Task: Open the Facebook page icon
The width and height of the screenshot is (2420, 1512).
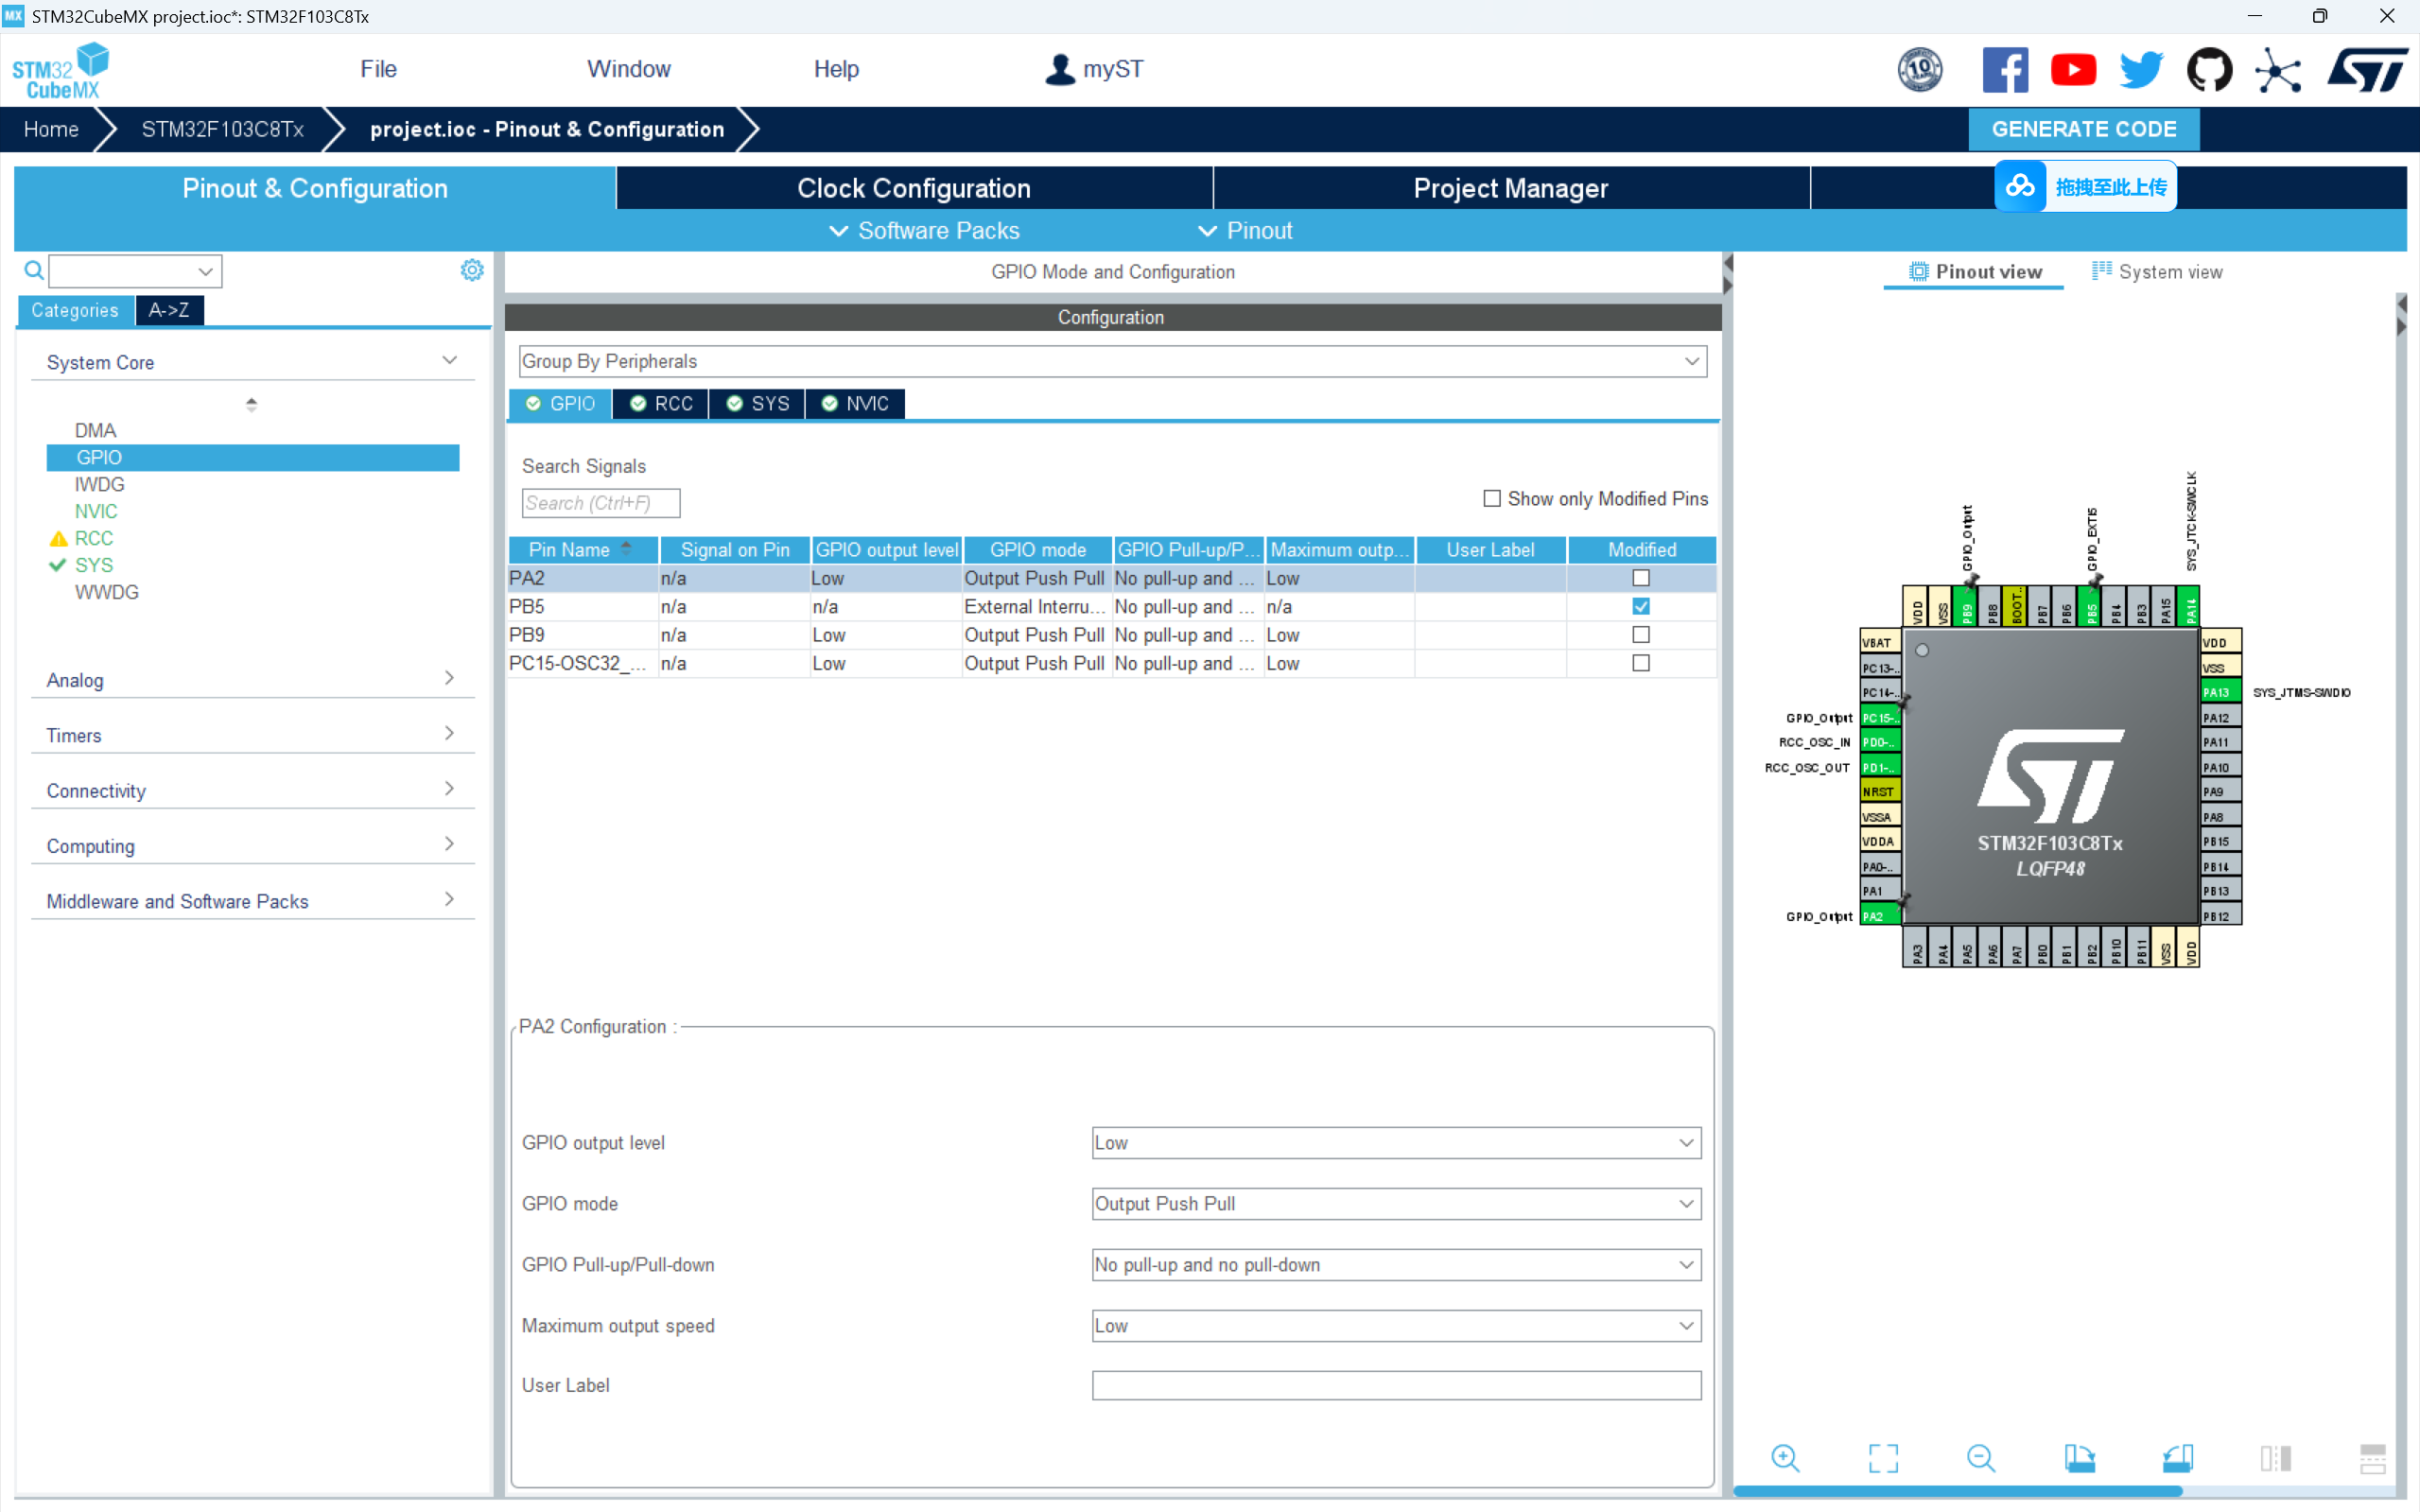Action: pyautogui.click(x=2005, y=70)
